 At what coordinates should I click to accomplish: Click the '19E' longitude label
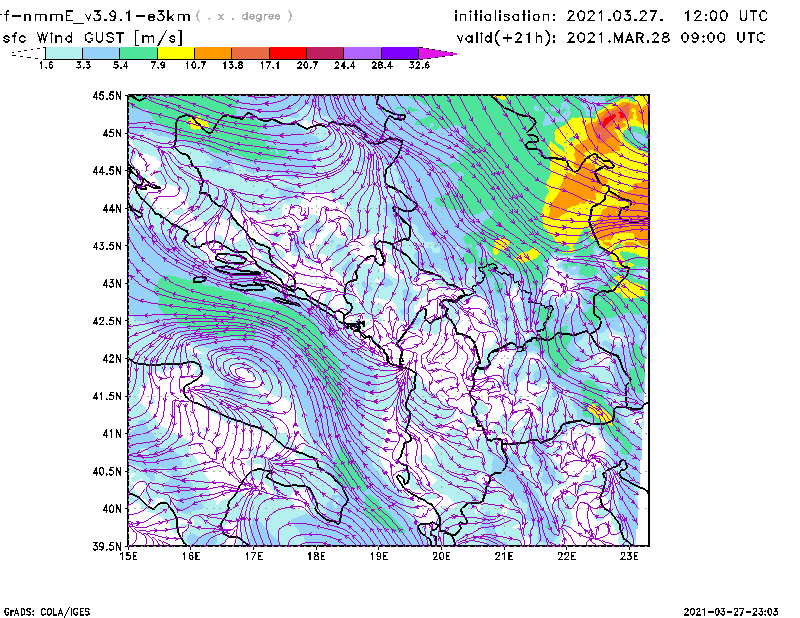pyautogui.click(x=379, y=556)
